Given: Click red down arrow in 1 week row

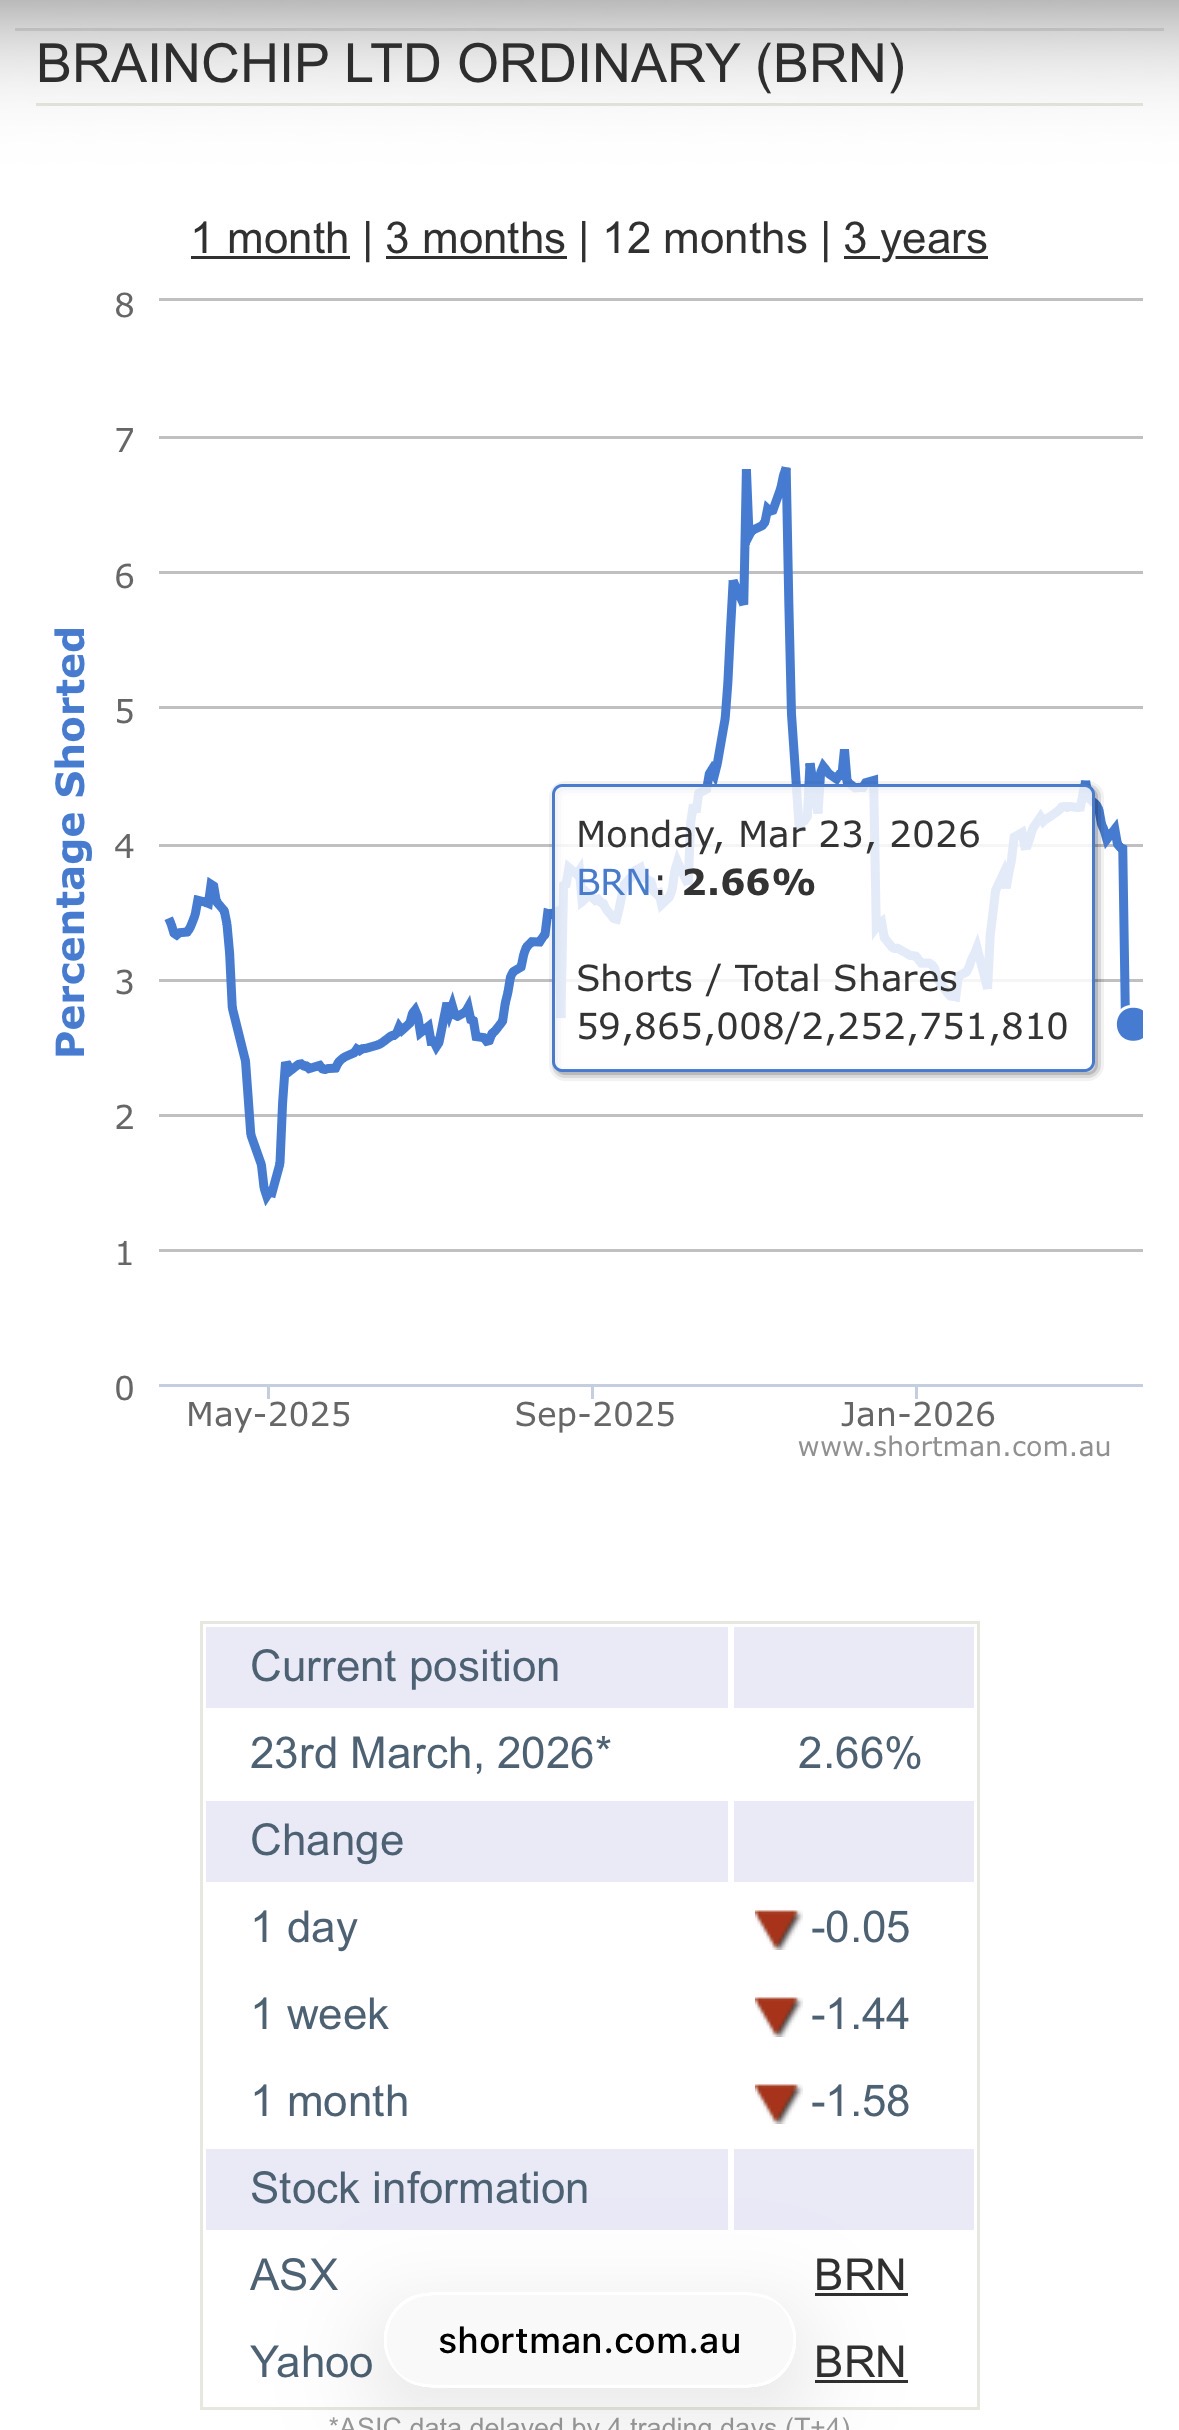Looking at the screenshot, I should click(776, 2015).
